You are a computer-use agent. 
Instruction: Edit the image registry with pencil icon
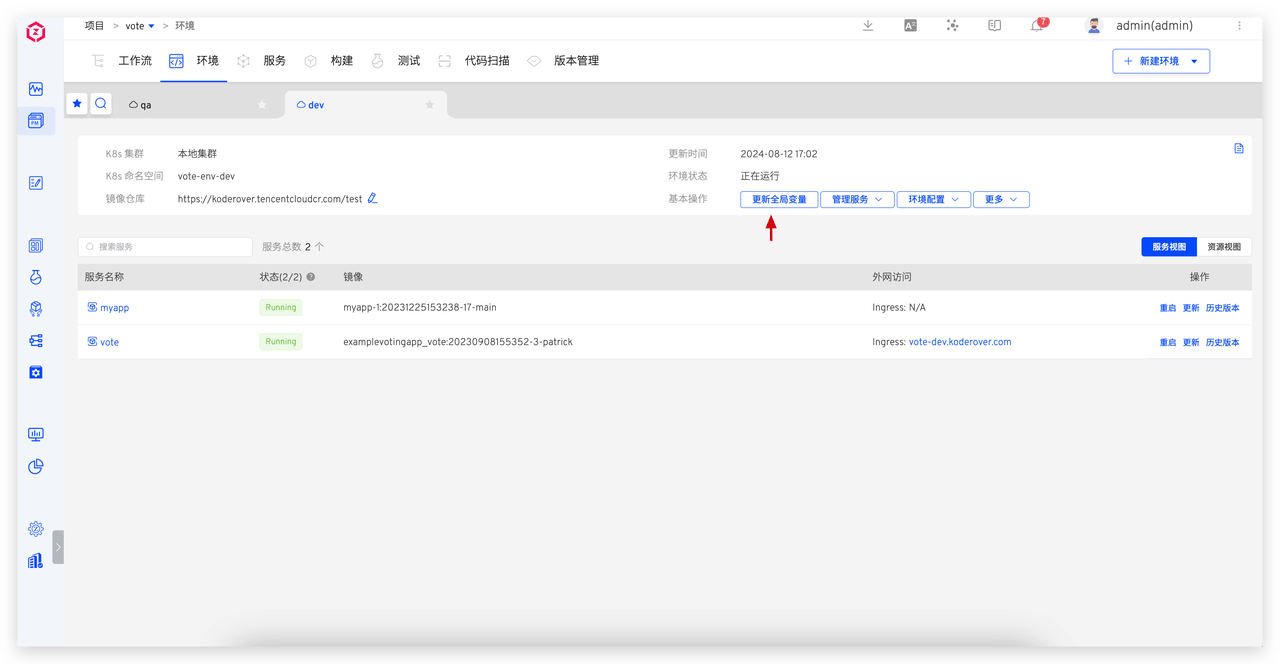(x=372, y=198)
